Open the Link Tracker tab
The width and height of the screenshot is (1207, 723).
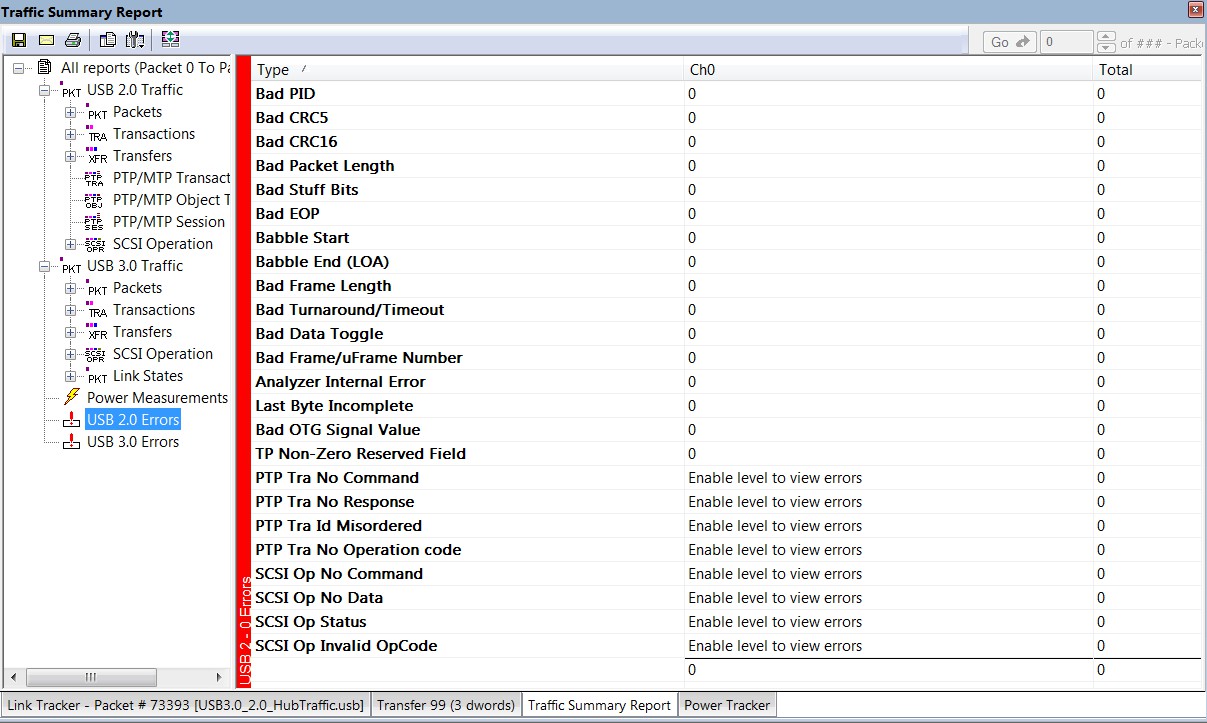[x=186, y=705]
